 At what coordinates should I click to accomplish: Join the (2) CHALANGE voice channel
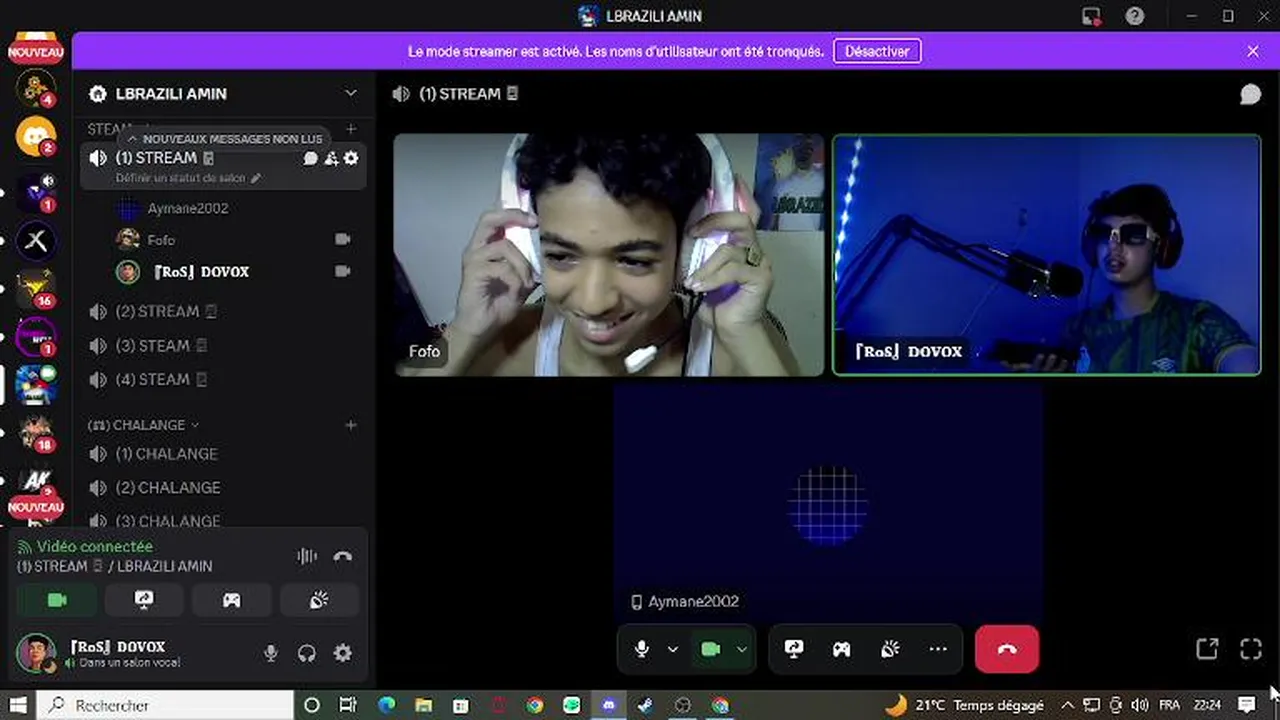click(x=224, y=487)
